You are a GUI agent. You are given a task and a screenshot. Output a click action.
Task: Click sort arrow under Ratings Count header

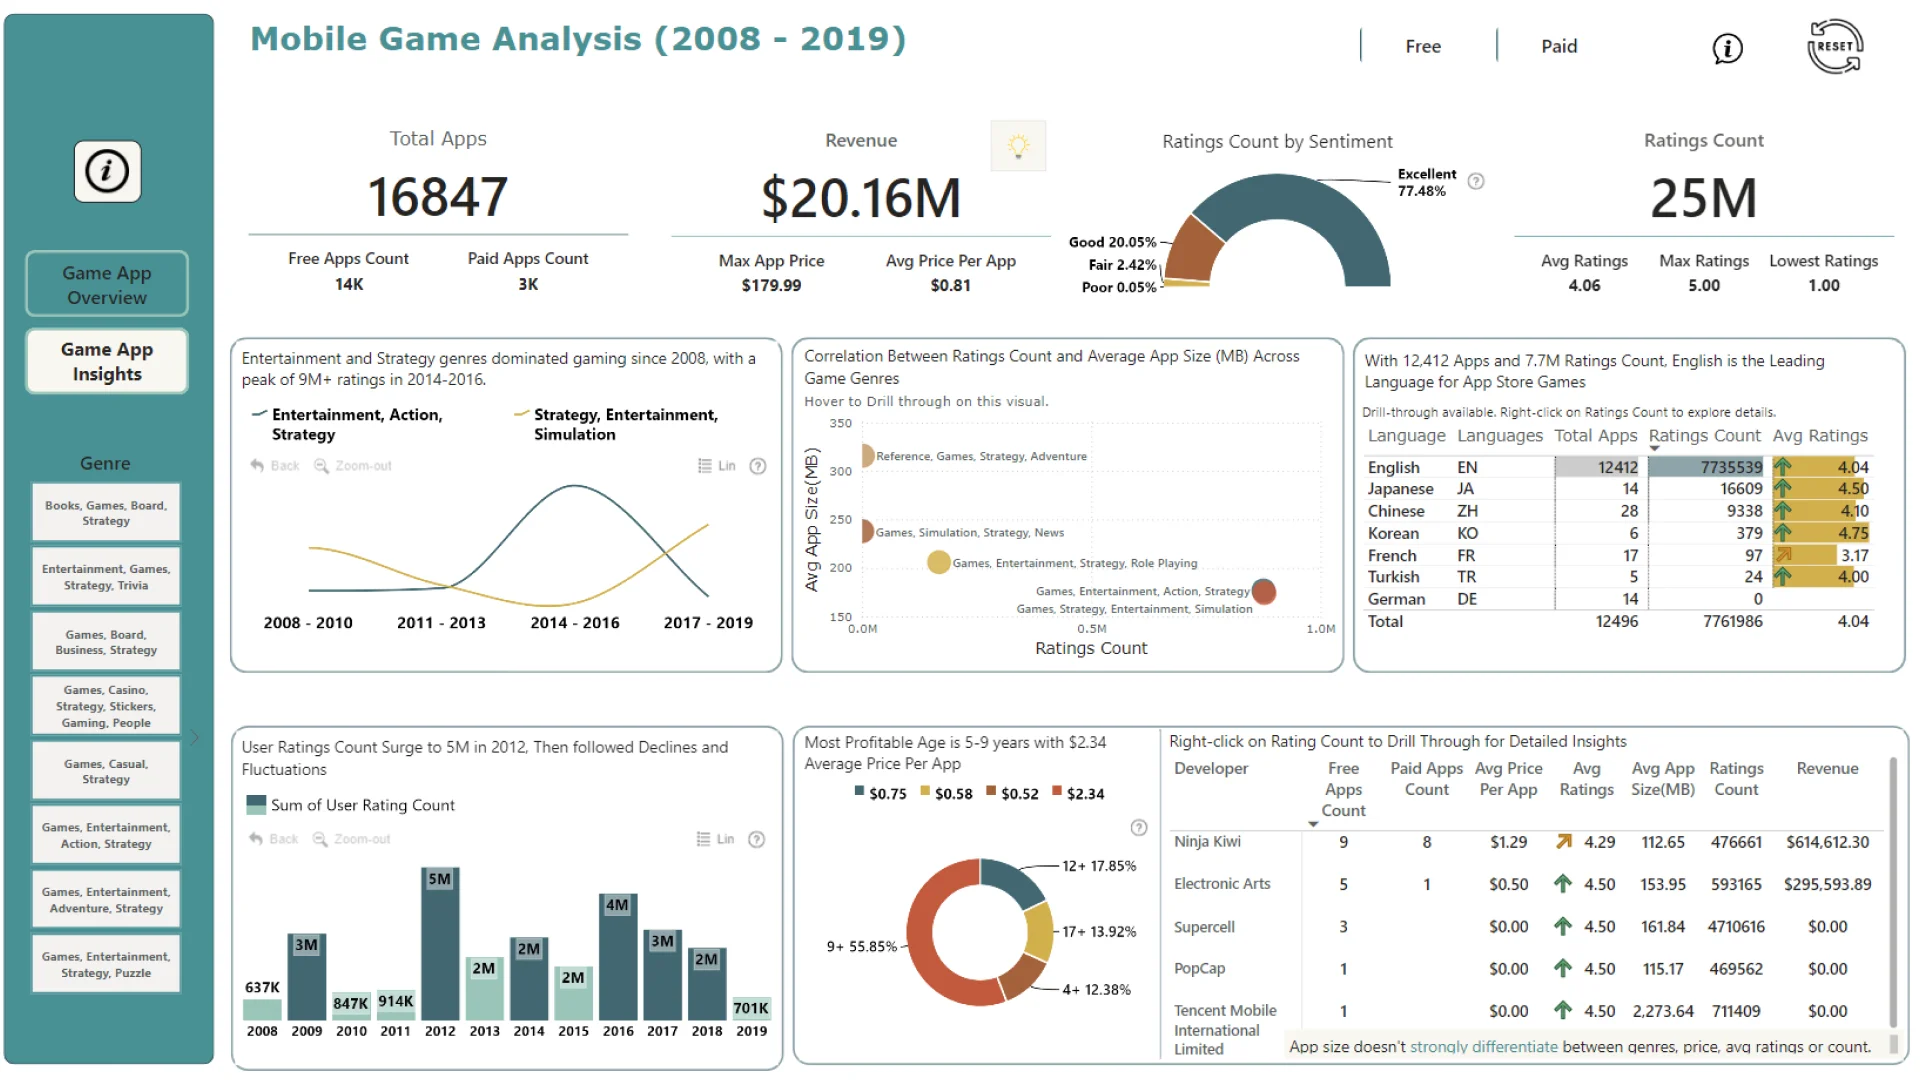(x=1655, y=449)
